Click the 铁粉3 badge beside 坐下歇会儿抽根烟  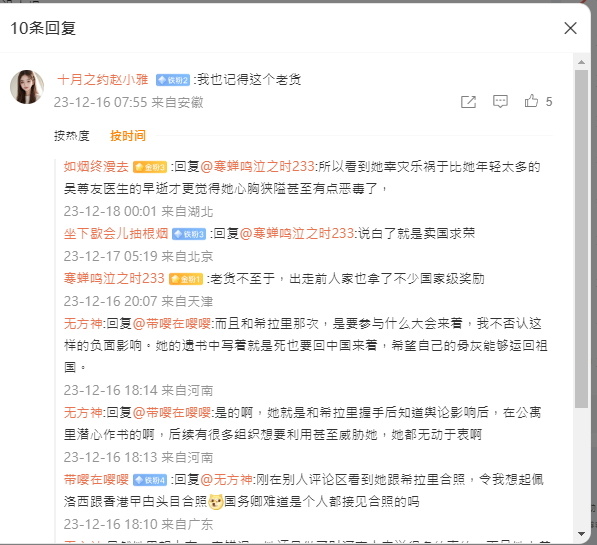click(x=189, y=234)
